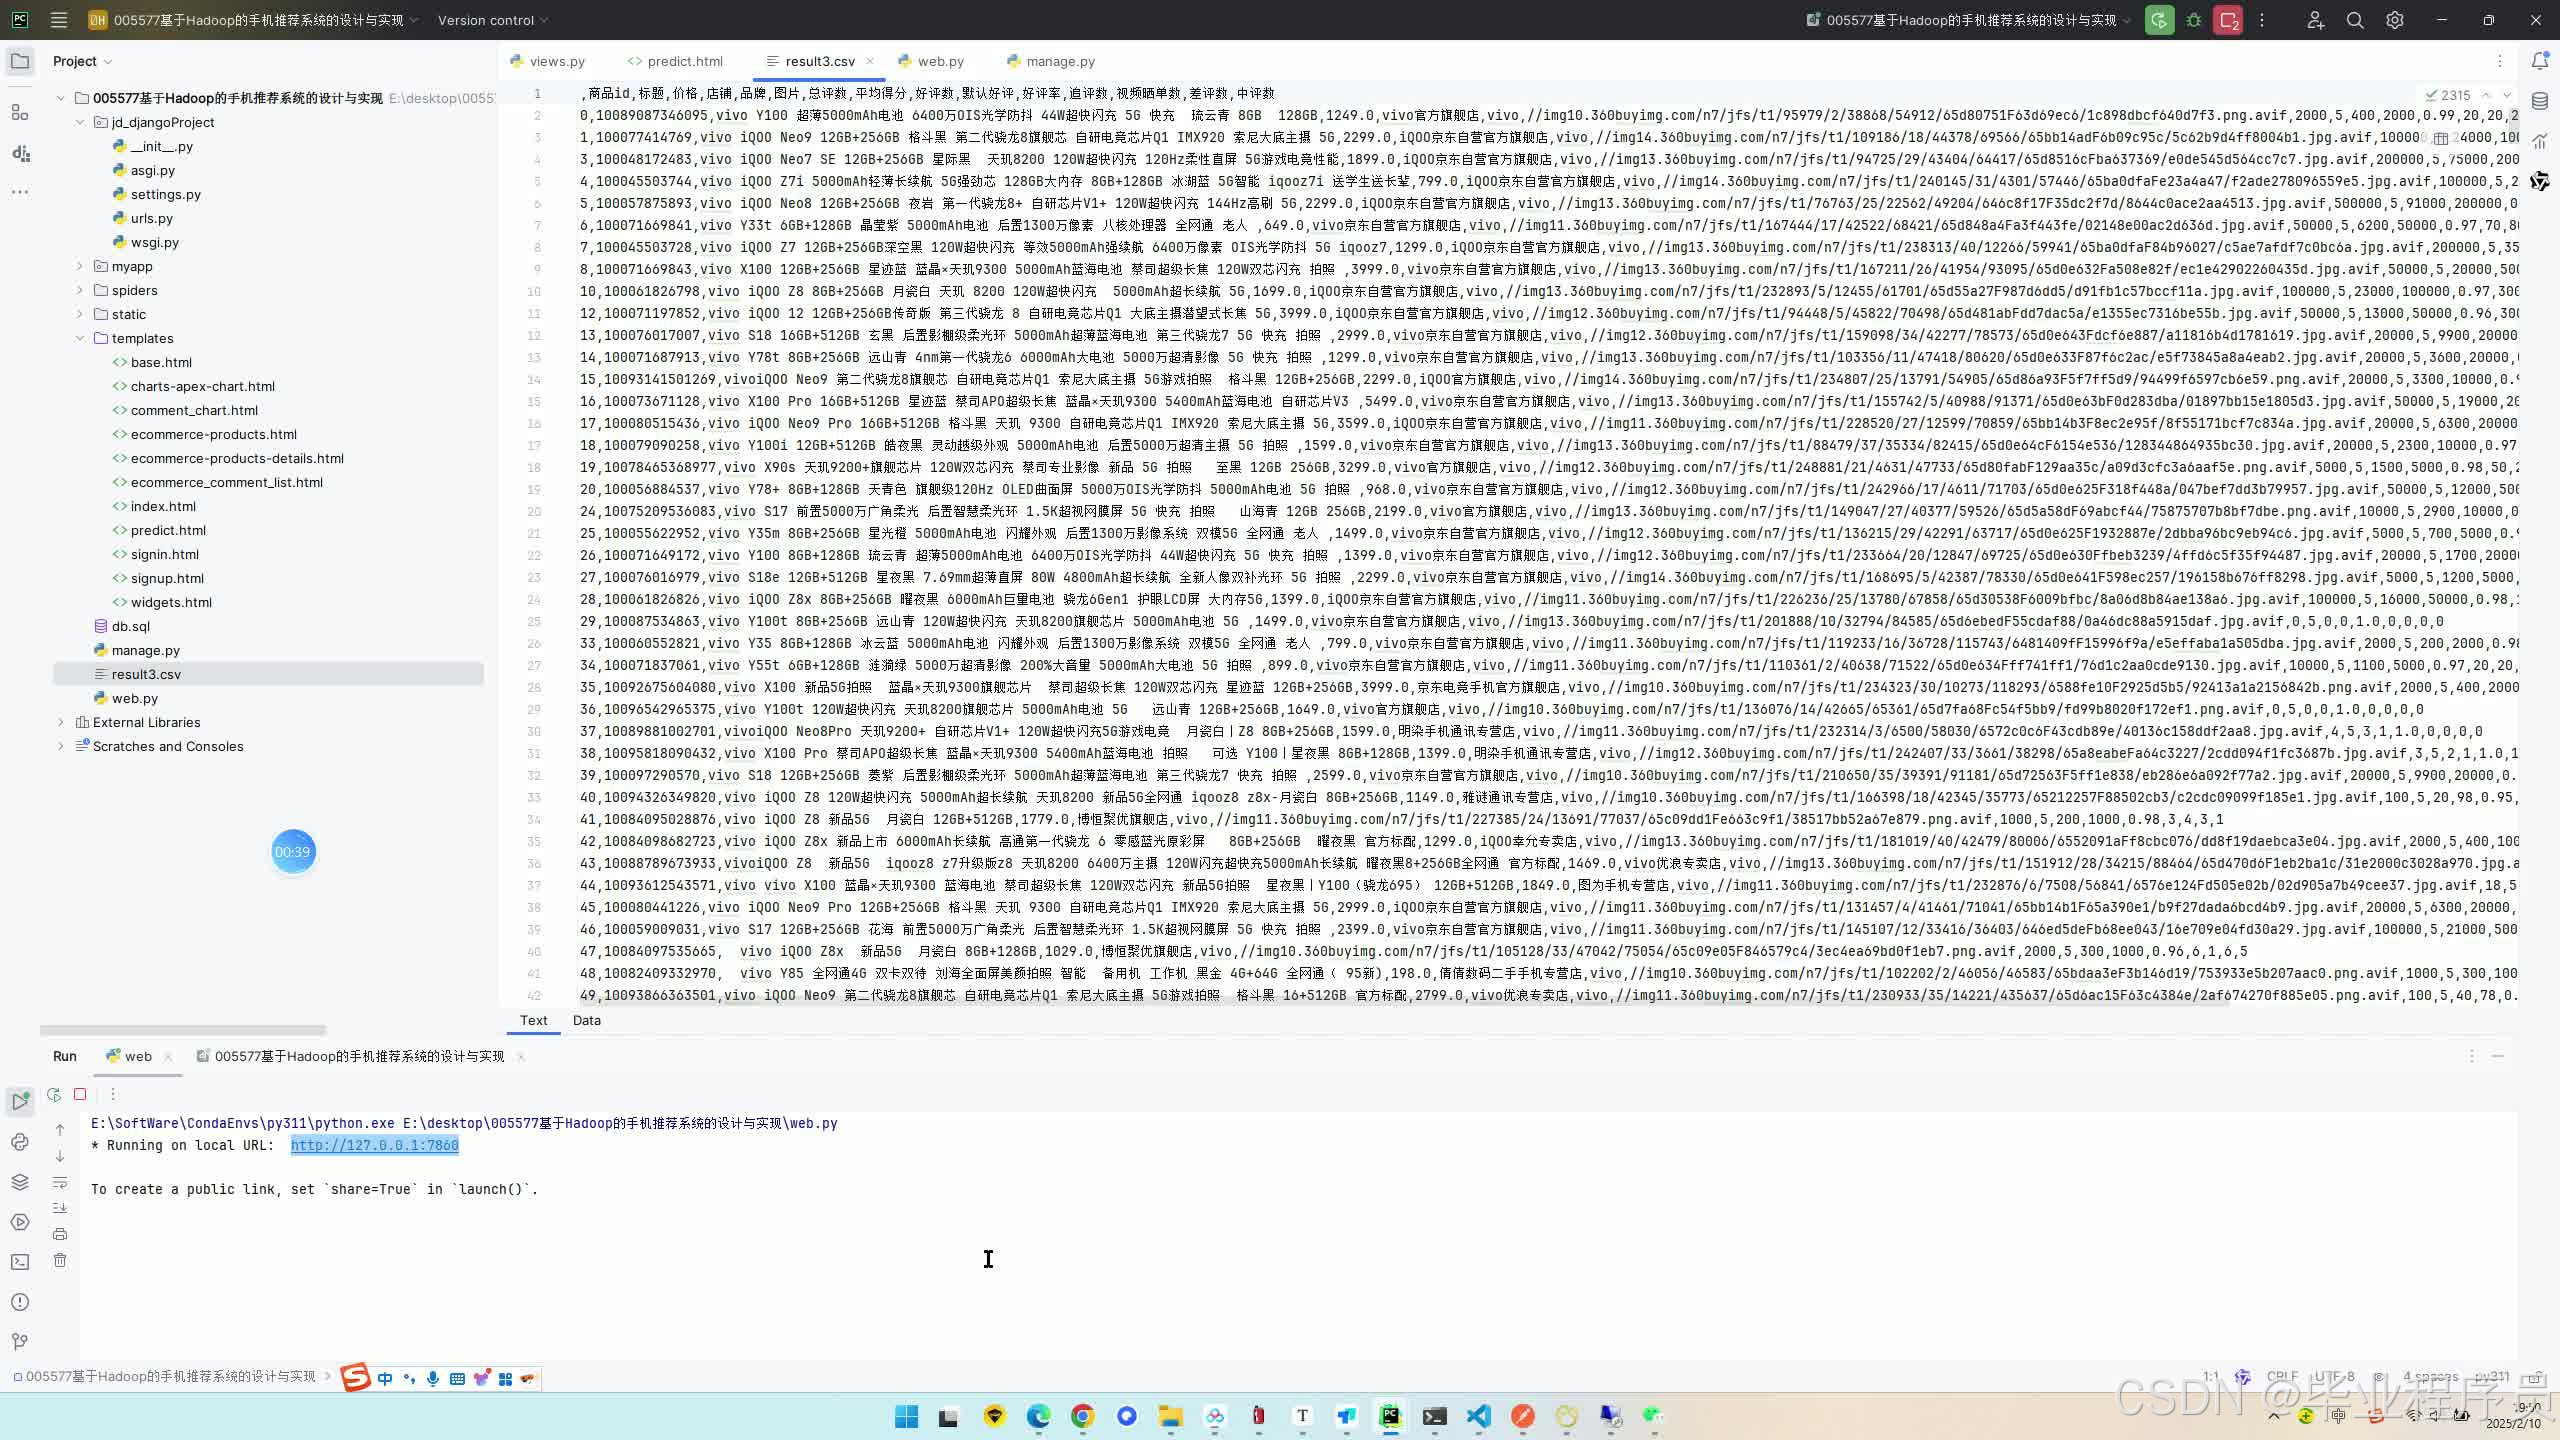
Task: Select the Text view tab
Action: pyautogui.click(x=533, y=1021)
